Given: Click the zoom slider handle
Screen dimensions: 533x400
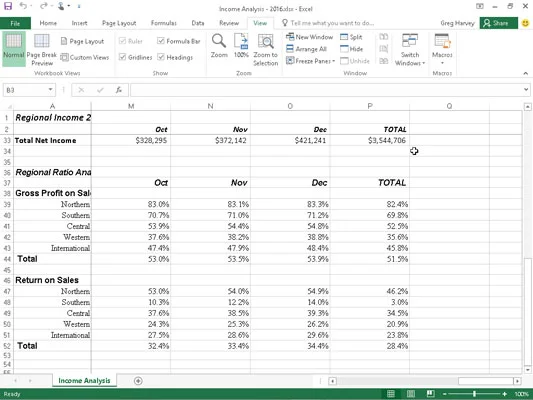Looking at the screenshot, I should click(474, 394).
